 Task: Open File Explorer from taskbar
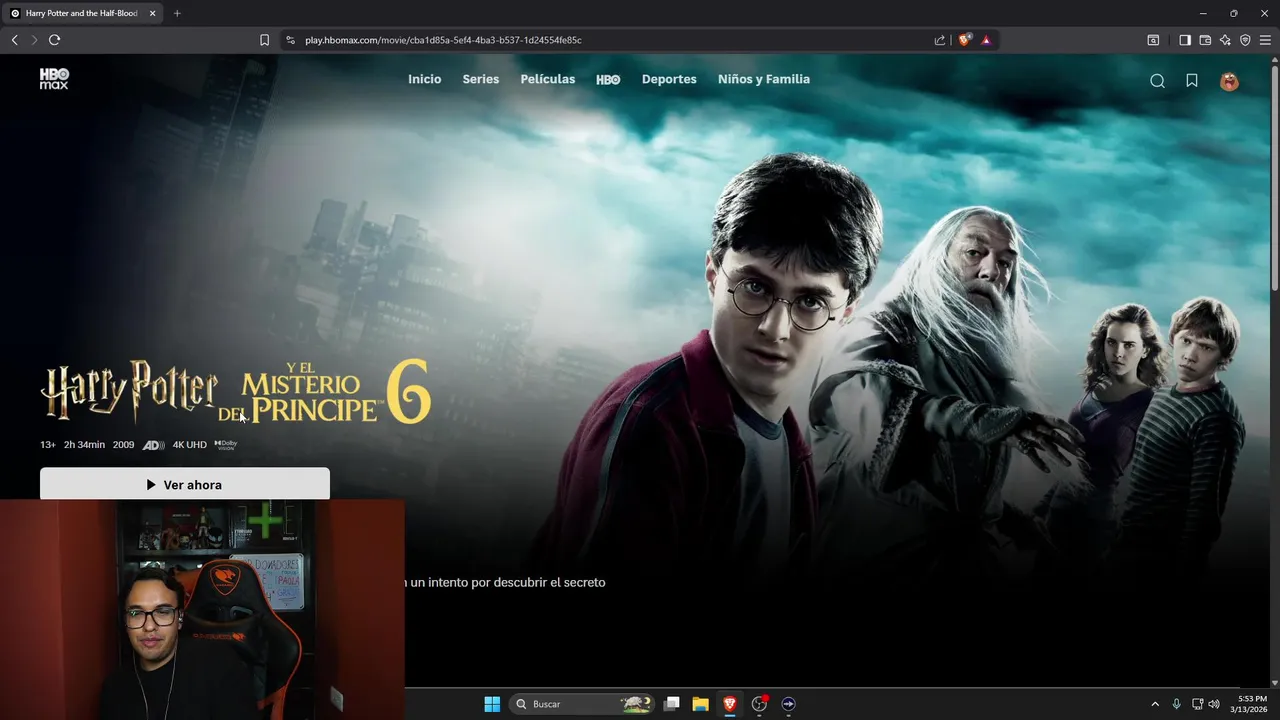click(701, 704)
